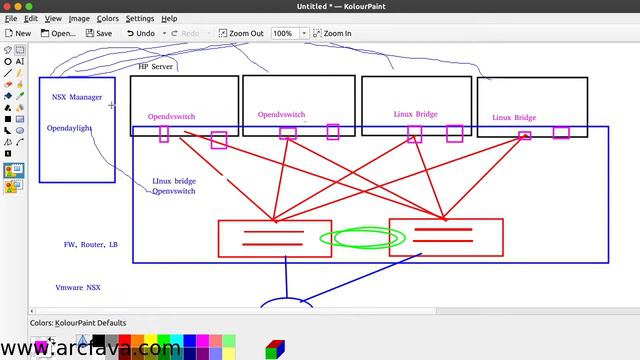The width and height of the screenshot is (640, 360).
Task: Select the rectangular selection tool
Action: coord(20,50)
